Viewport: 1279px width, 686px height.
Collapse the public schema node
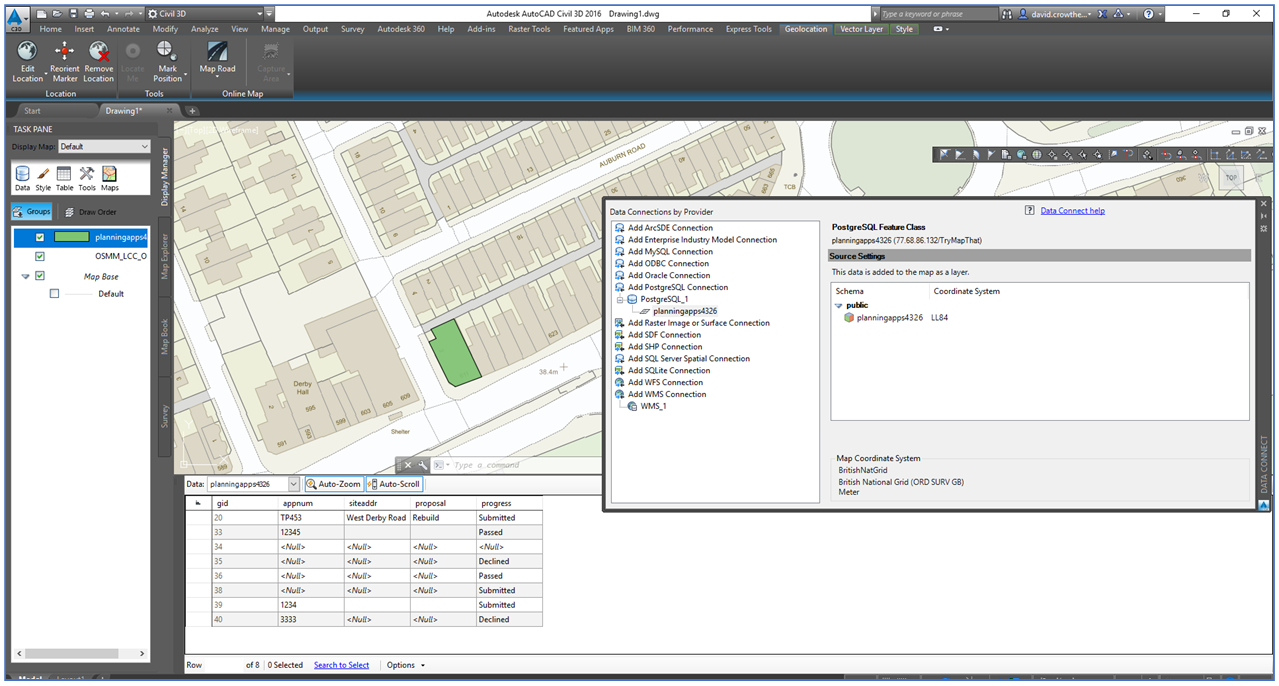pos(839,305)
